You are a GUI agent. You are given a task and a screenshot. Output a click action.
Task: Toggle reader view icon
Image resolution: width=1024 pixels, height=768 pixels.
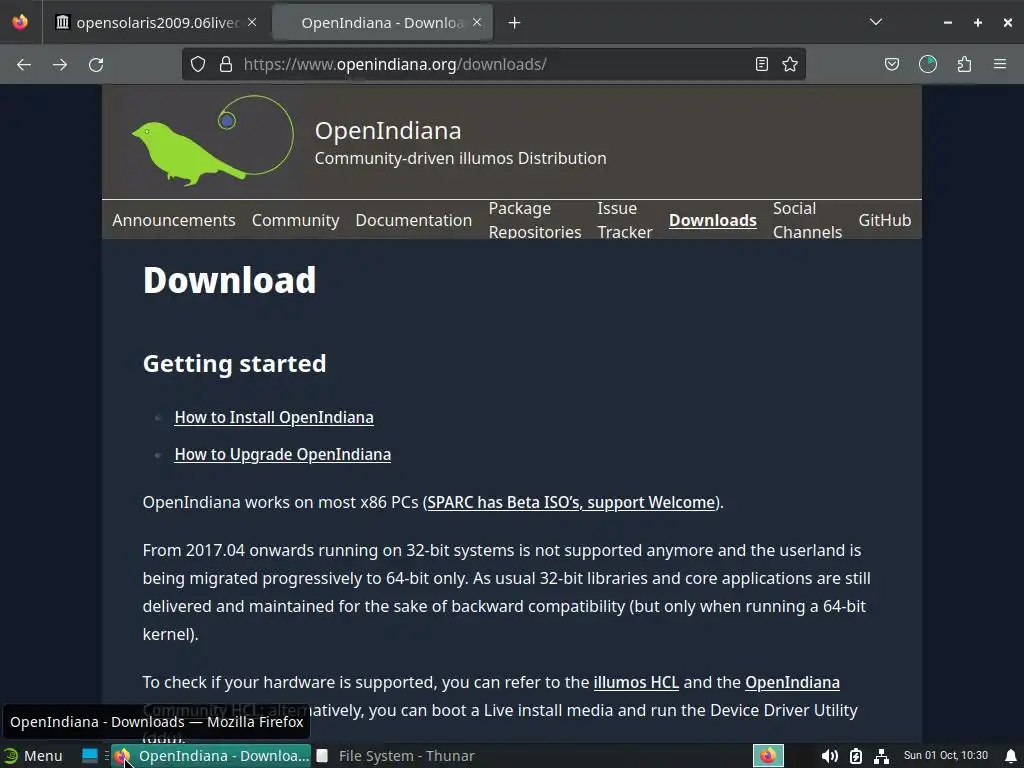[x=761, y=64]
